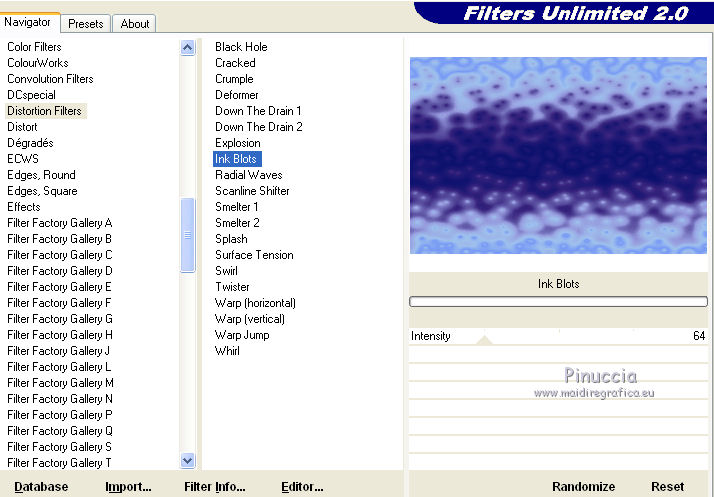Click the Randomize button
This screenshot has width=714, height=497.
click(583, 487)
